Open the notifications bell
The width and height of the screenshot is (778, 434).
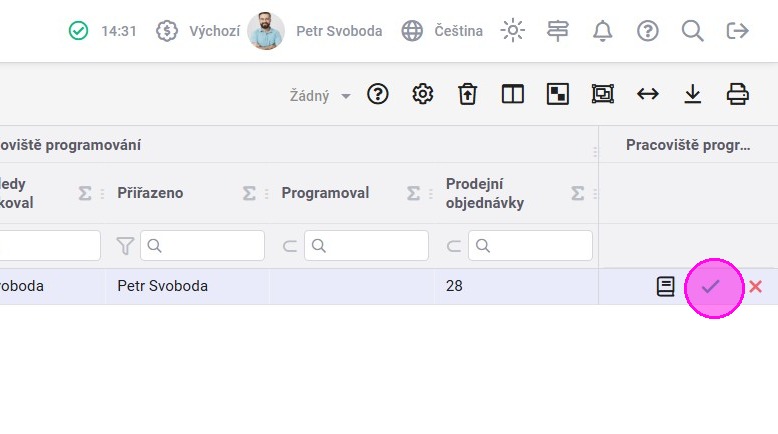click(602, 31)
